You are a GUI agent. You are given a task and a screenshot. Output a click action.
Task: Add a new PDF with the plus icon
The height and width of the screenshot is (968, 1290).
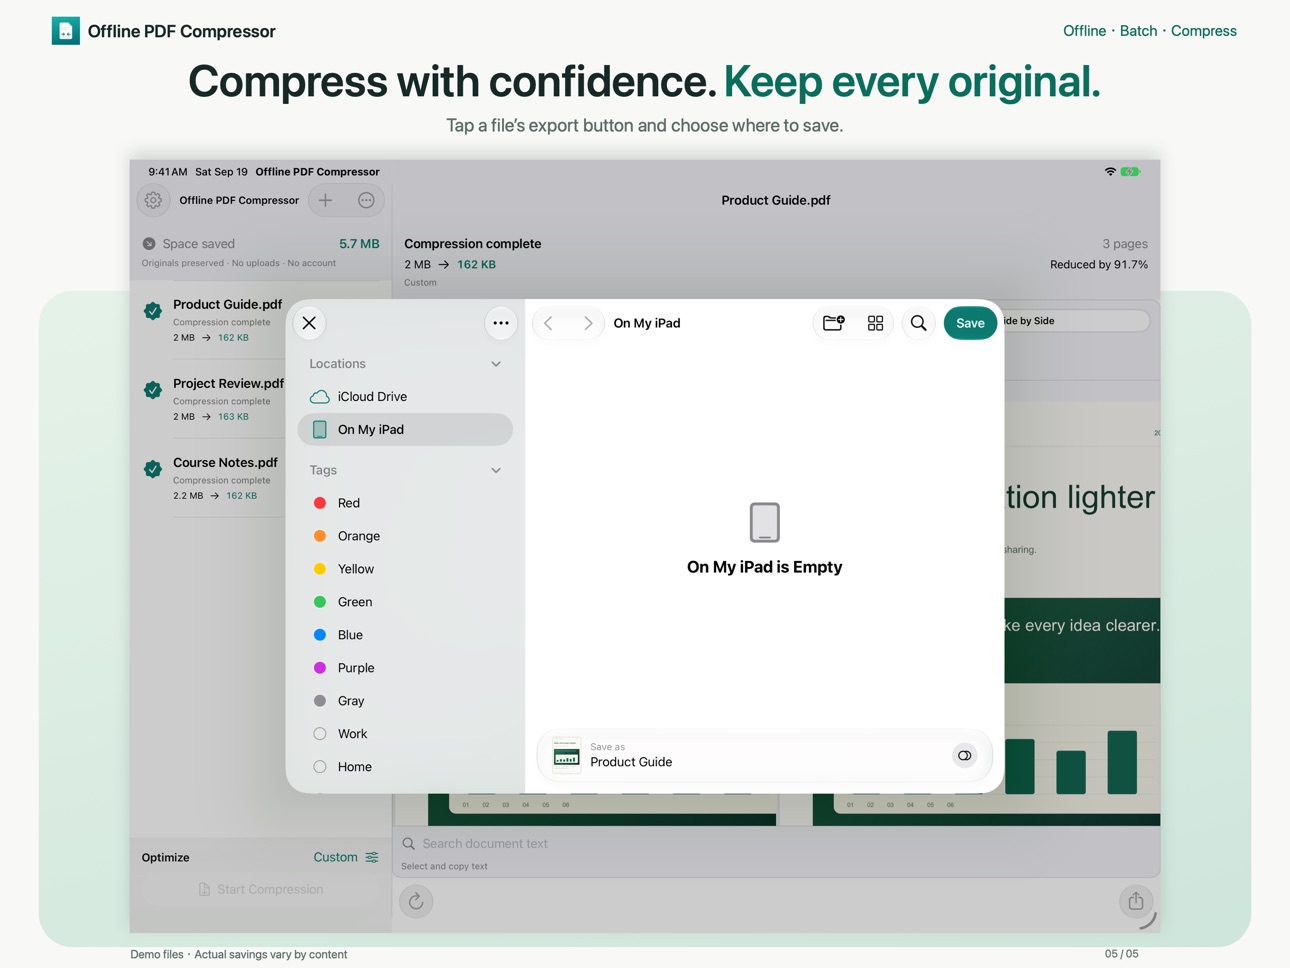[326, 200]
